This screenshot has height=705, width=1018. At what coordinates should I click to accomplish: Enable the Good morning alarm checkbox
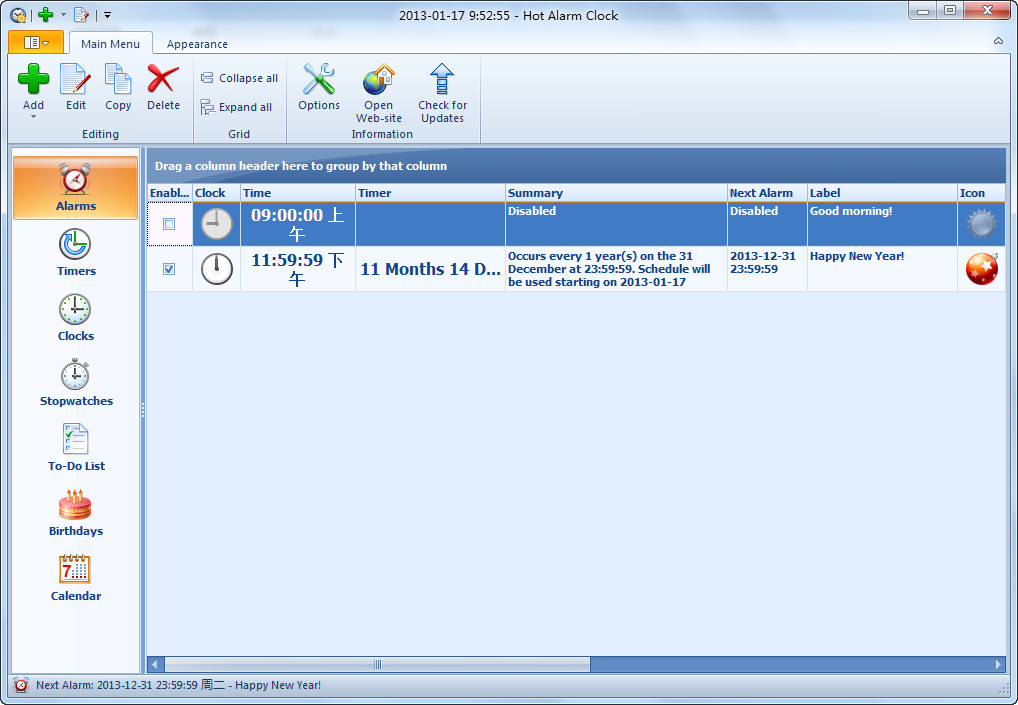click(x=169, y=224)
